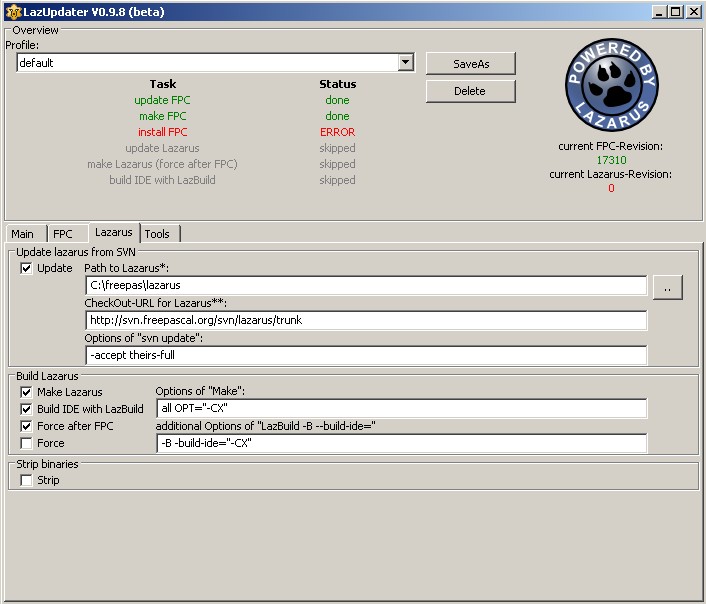Click the Powered by Lazarus paw logo
706x604 pixels.
tap(611, 85)
